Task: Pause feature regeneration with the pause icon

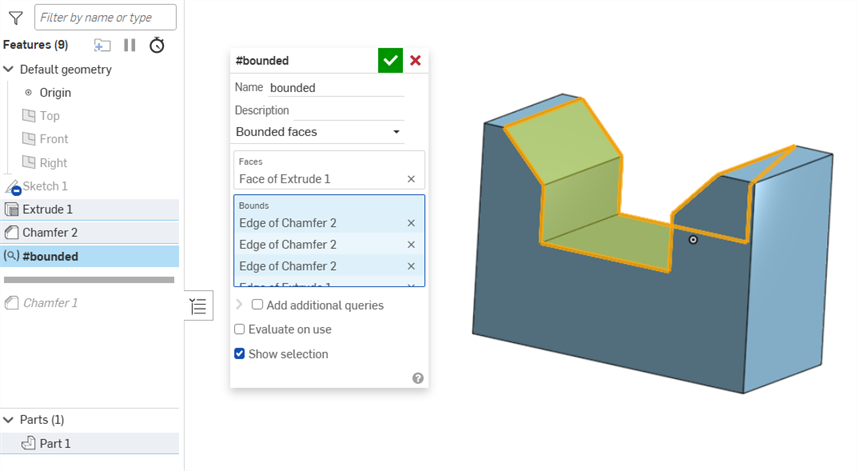Action: (129, 45)
